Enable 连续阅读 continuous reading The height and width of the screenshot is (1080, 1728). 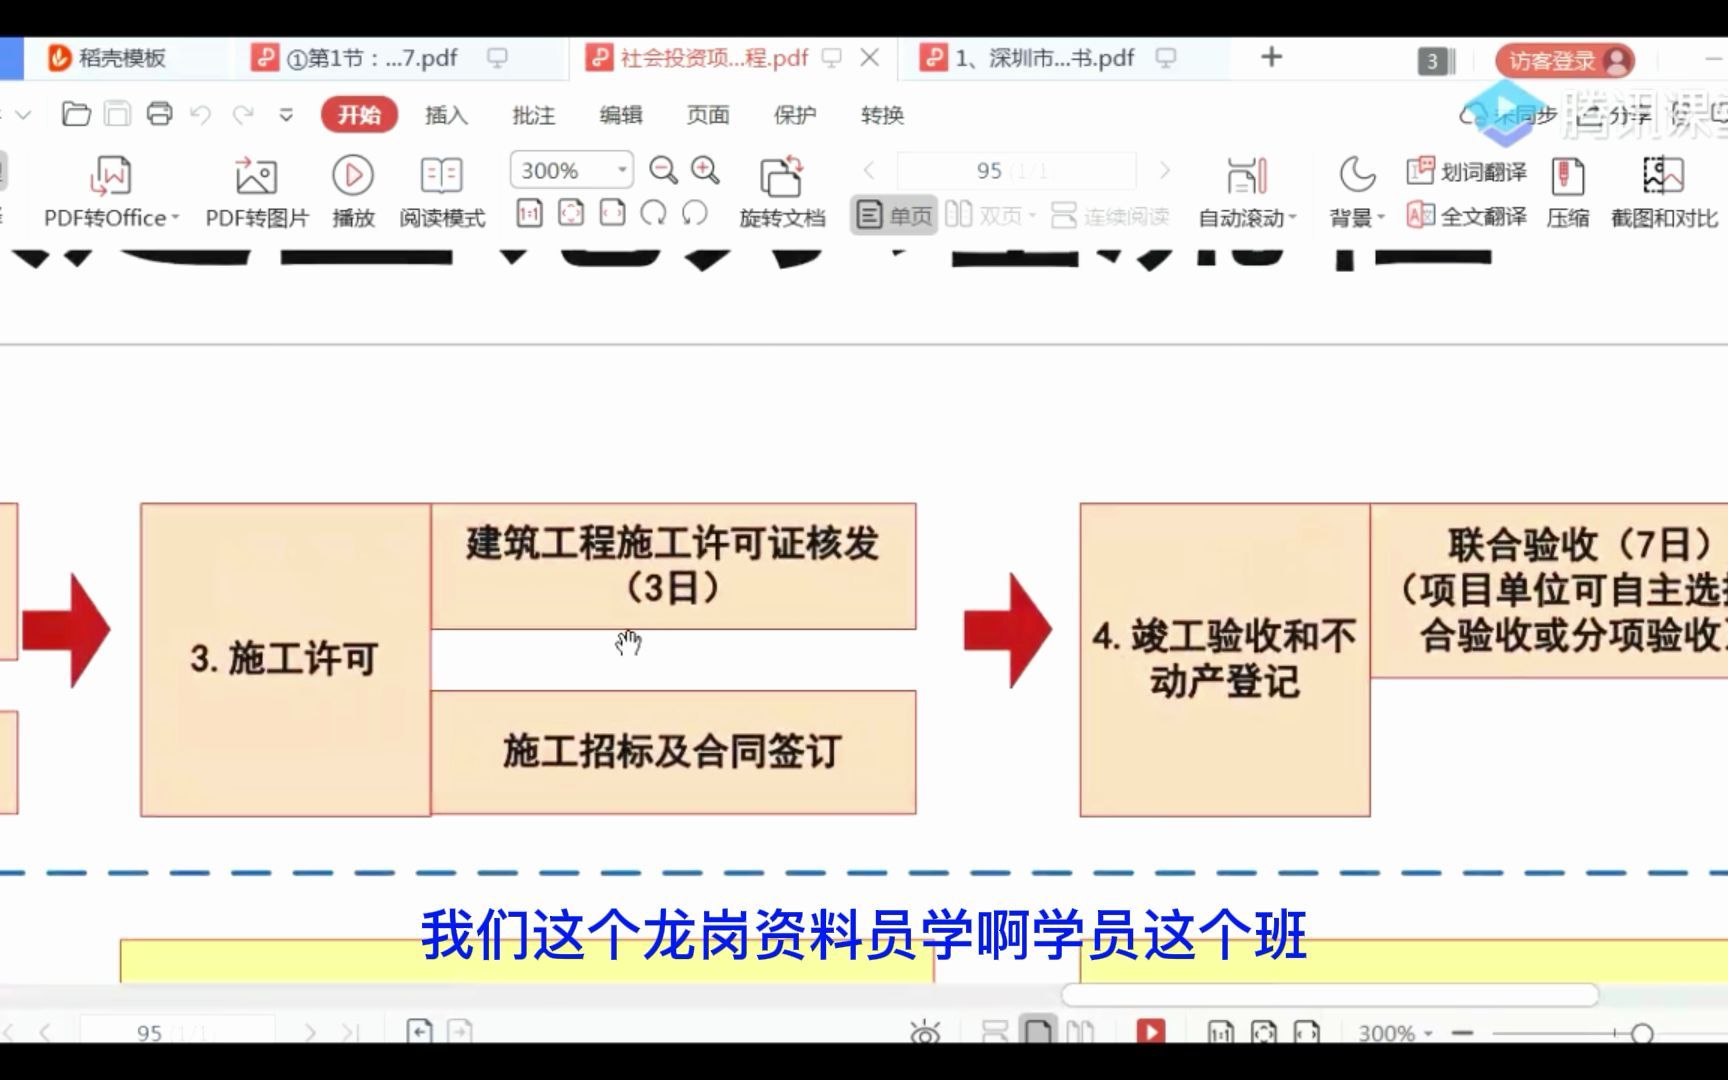1110,215
